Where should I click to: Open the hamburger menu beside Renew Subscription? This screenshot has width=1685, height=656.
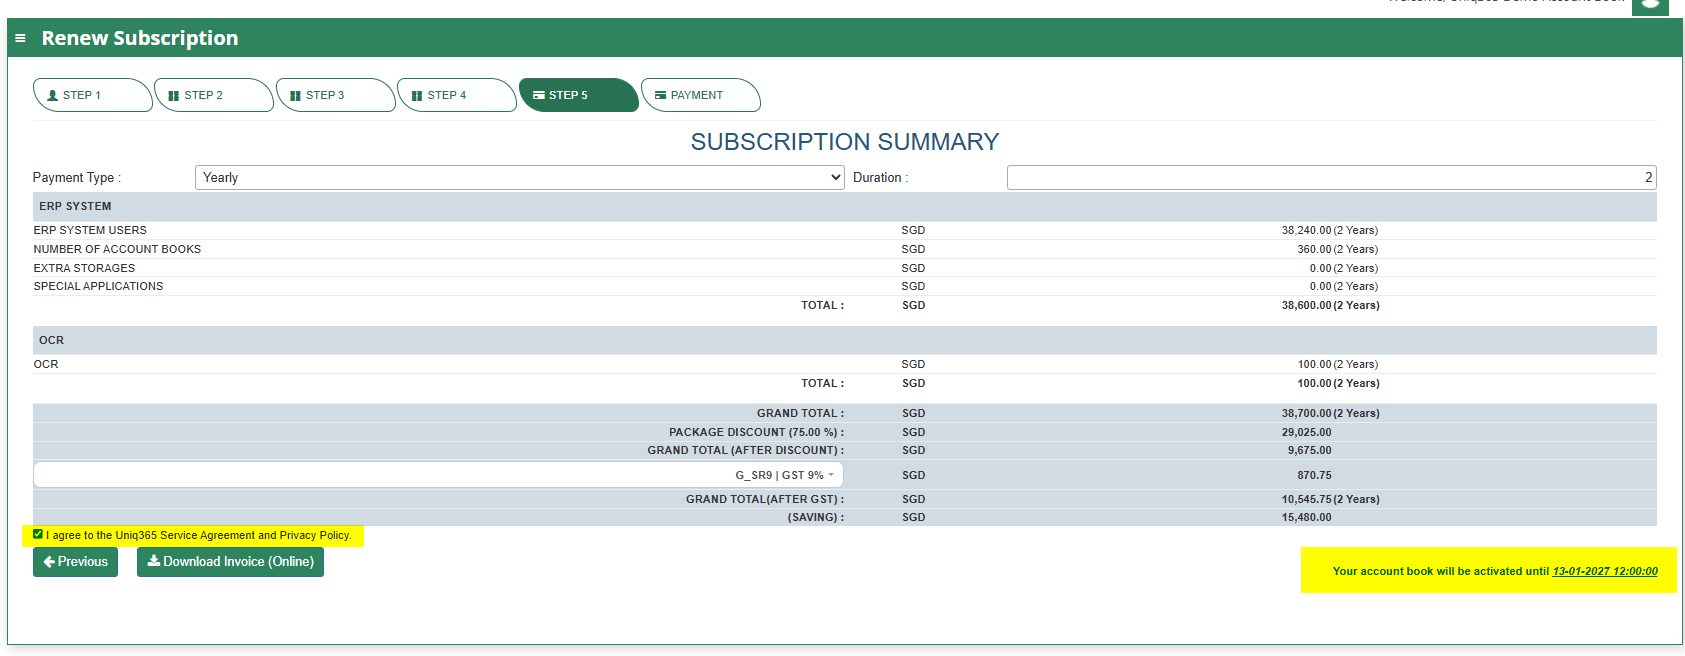(x=20, y=38)
